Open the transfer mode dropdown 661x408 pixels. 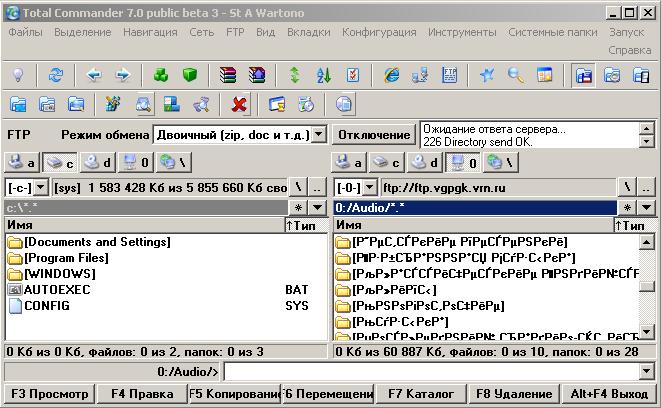pyautogui.click(x=319, y=134)
